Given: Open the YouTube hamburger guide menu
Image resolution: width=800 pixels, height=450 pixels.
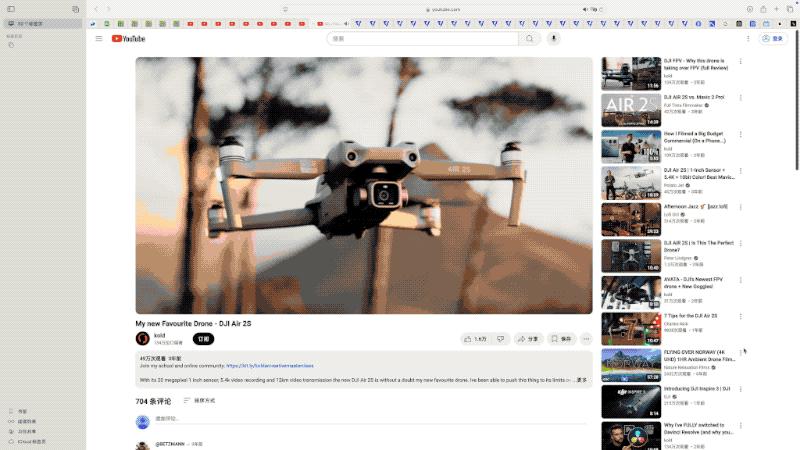Looking at the screenshot, I should 99,39.
